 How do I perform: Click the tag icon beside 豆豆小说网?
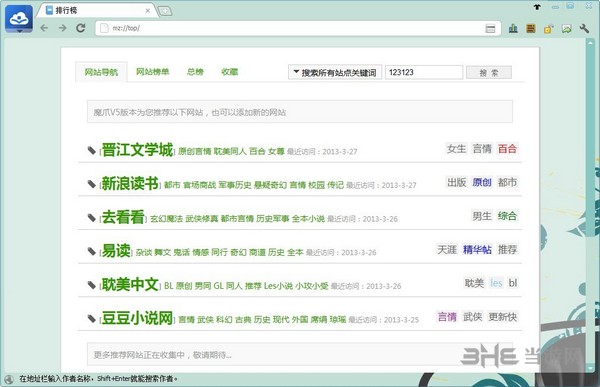pyautogui.click(x=91, y=318)
